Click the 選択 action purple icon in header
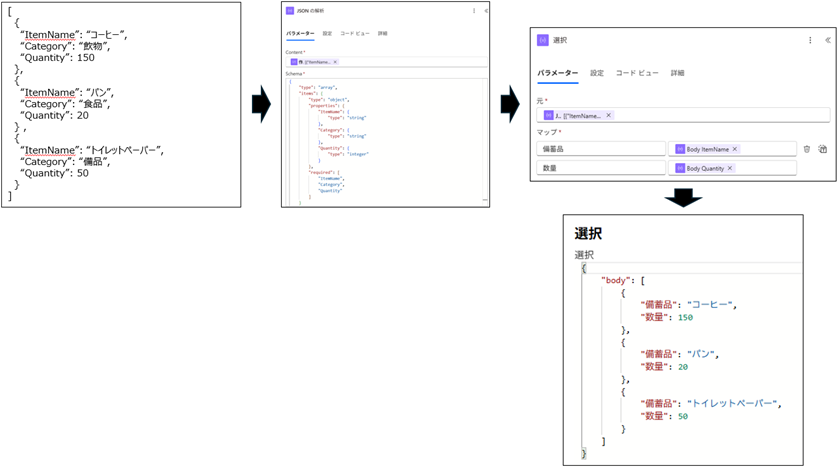Image resolution: width=839 pixels, height=467 pixels. [543, 40]
